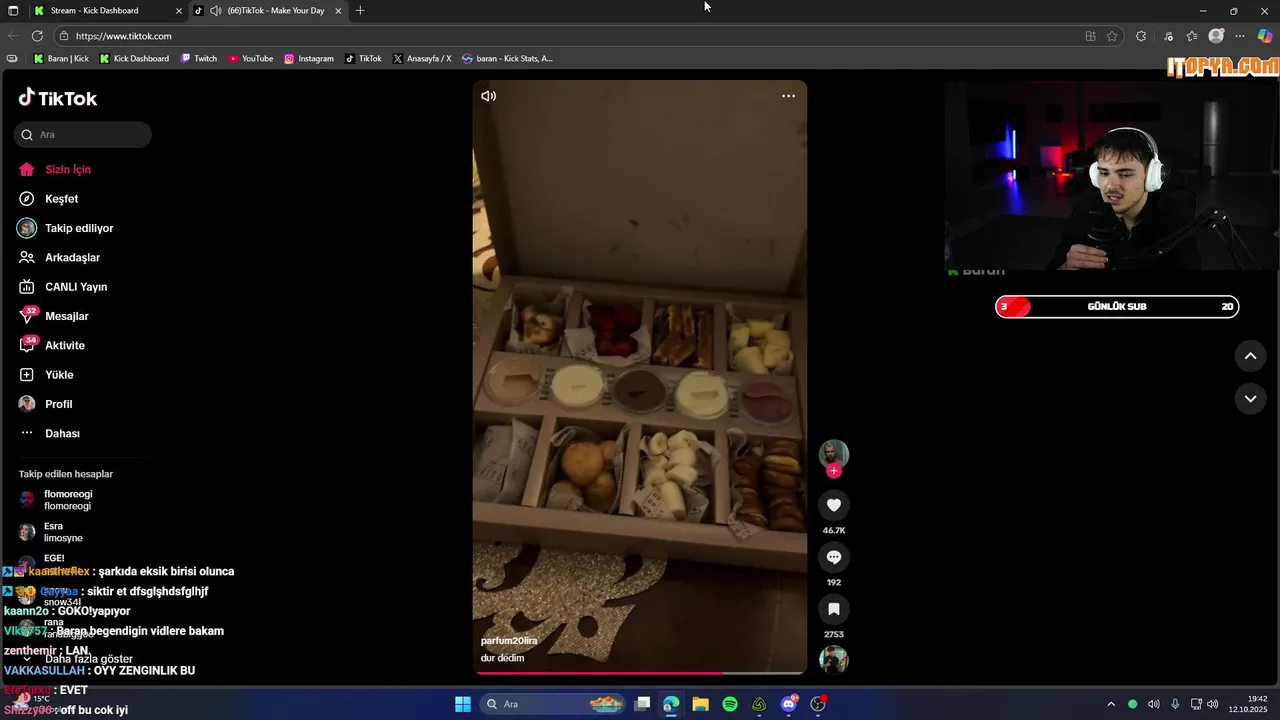Open the sound disc thumbnail below bookmarks
Screen dimensions: 1280x720
[x=834, y=660]
